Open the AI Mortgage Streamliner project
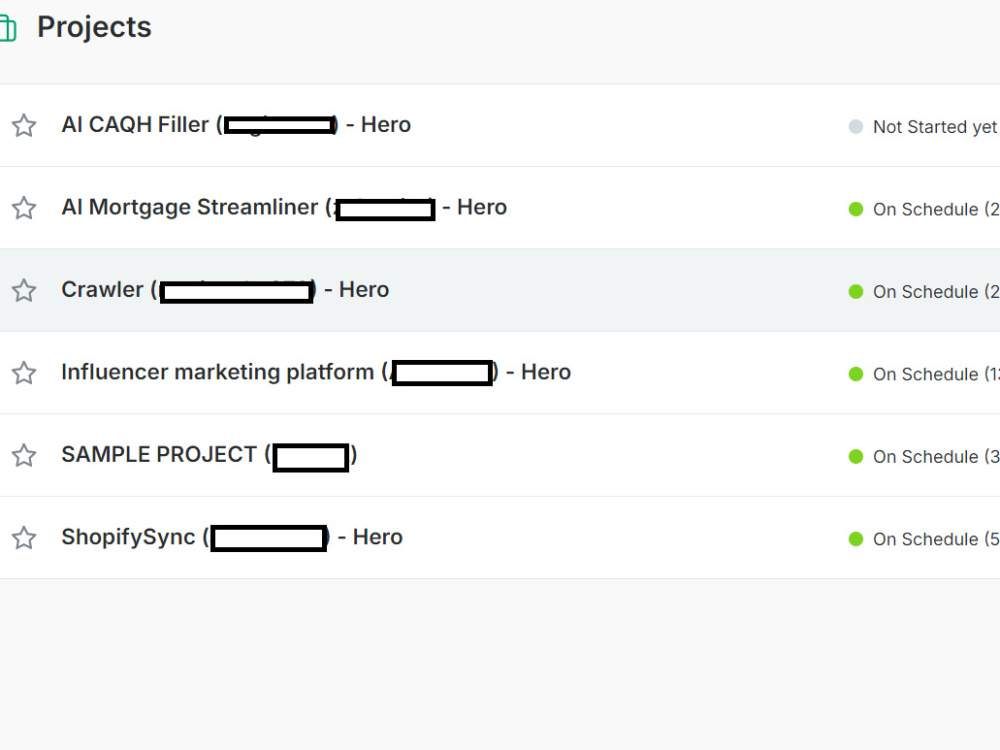This screenshot has width=1000, height=750. point(284,207)
